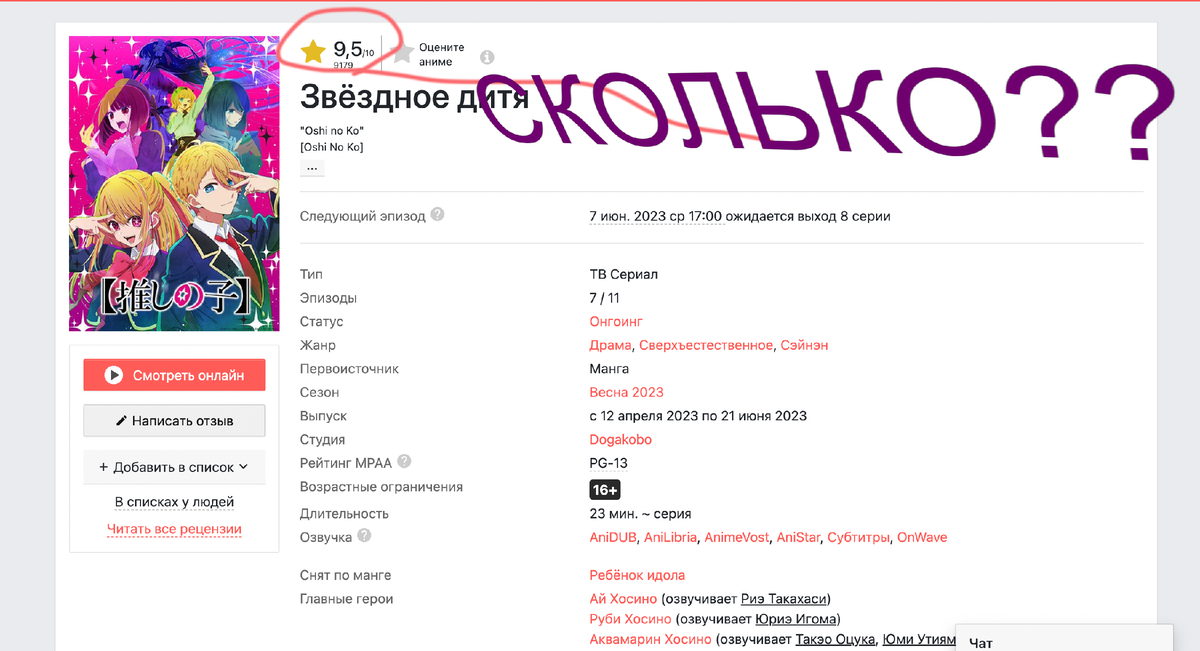Open the rating info circle icon
The width and height of the screenshot is (1200, 651).
(487, 57)
